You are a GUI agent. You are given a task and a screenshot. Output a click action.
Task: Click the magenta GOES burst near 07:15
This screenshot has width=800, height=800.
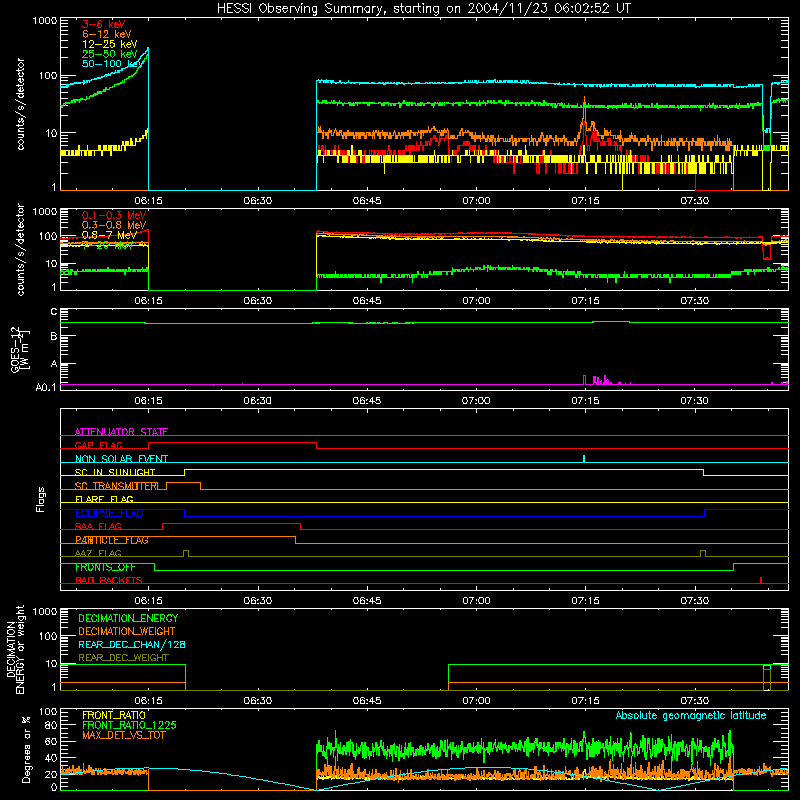click(x=585, y=380)
